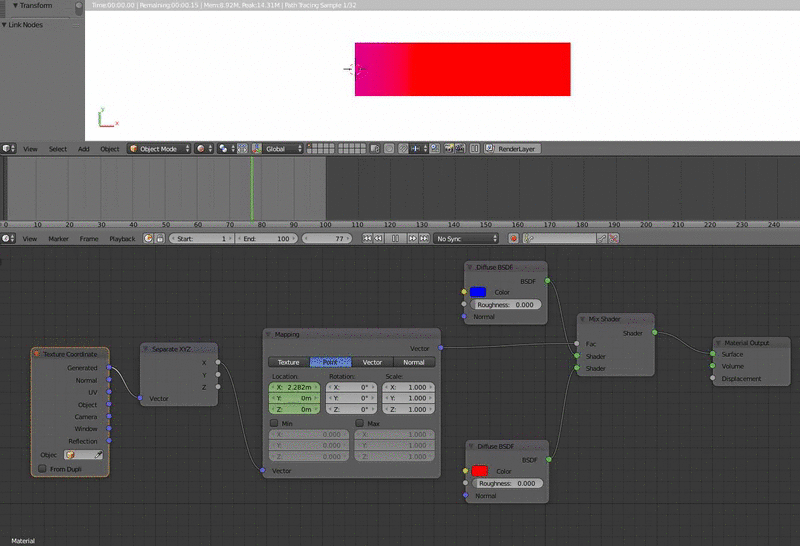Enable the Min checkbox in Mapping node
Image resolution: width=800 pixels, height=546 pixels.
pyautogui.click(x=274, y=423)
